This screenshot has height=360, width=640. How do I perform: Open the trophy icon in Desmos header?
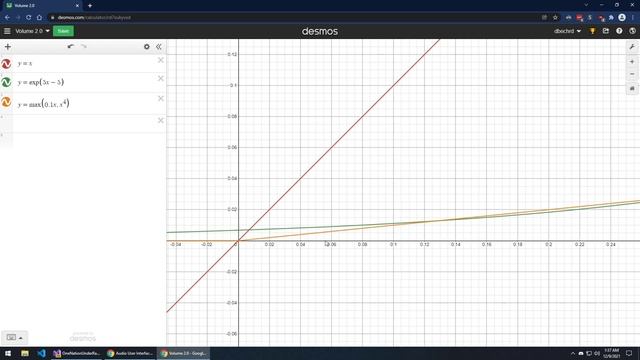coord(592,31)
